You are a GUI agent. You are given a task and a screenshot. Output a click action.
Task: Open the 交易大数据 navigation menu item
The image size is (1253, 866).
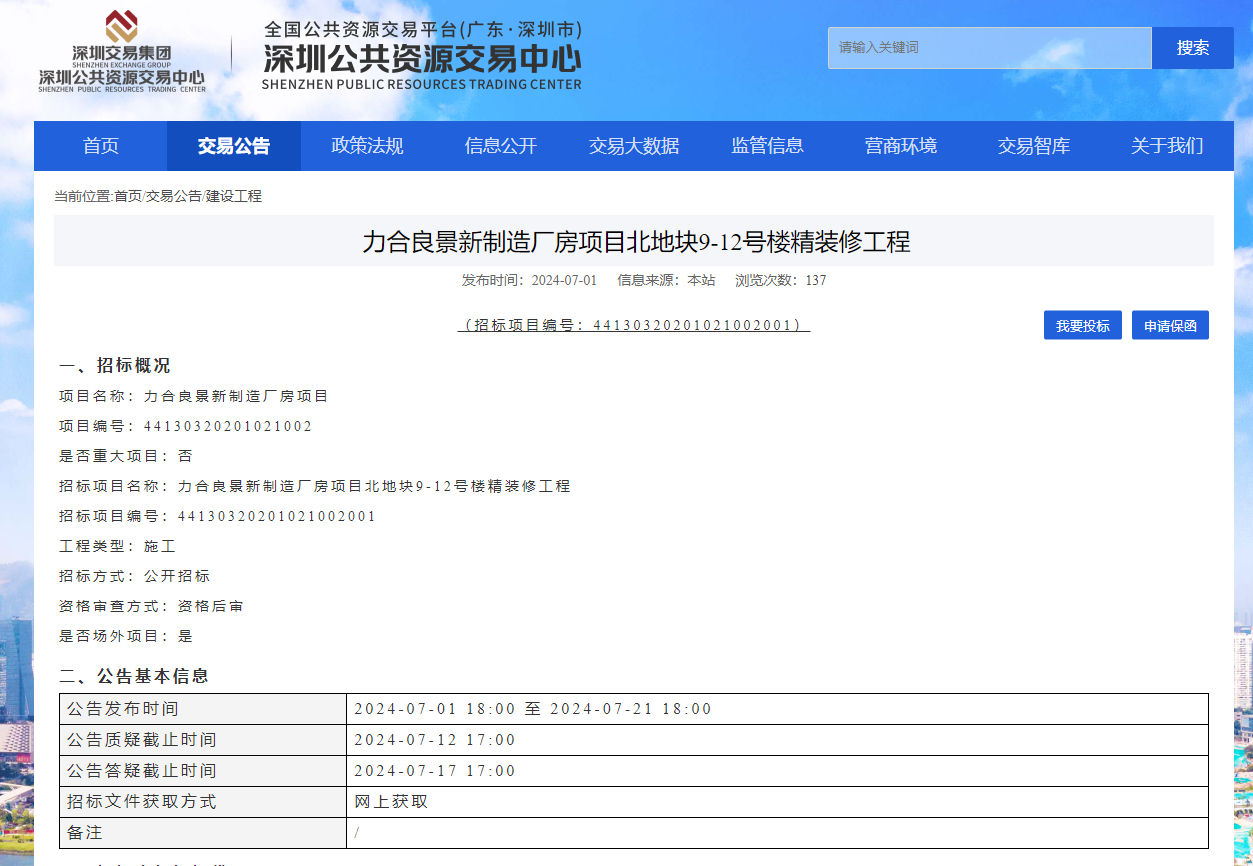point(633,146)
